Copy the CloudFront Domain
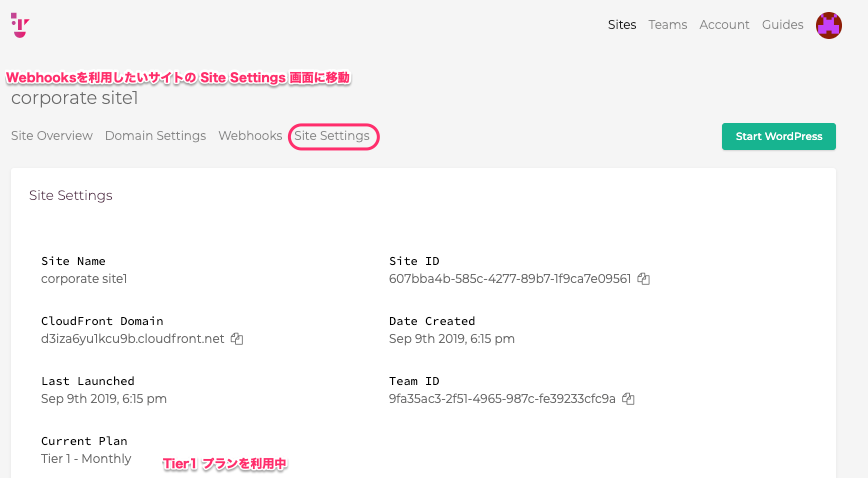 click(x=237, y=338)
